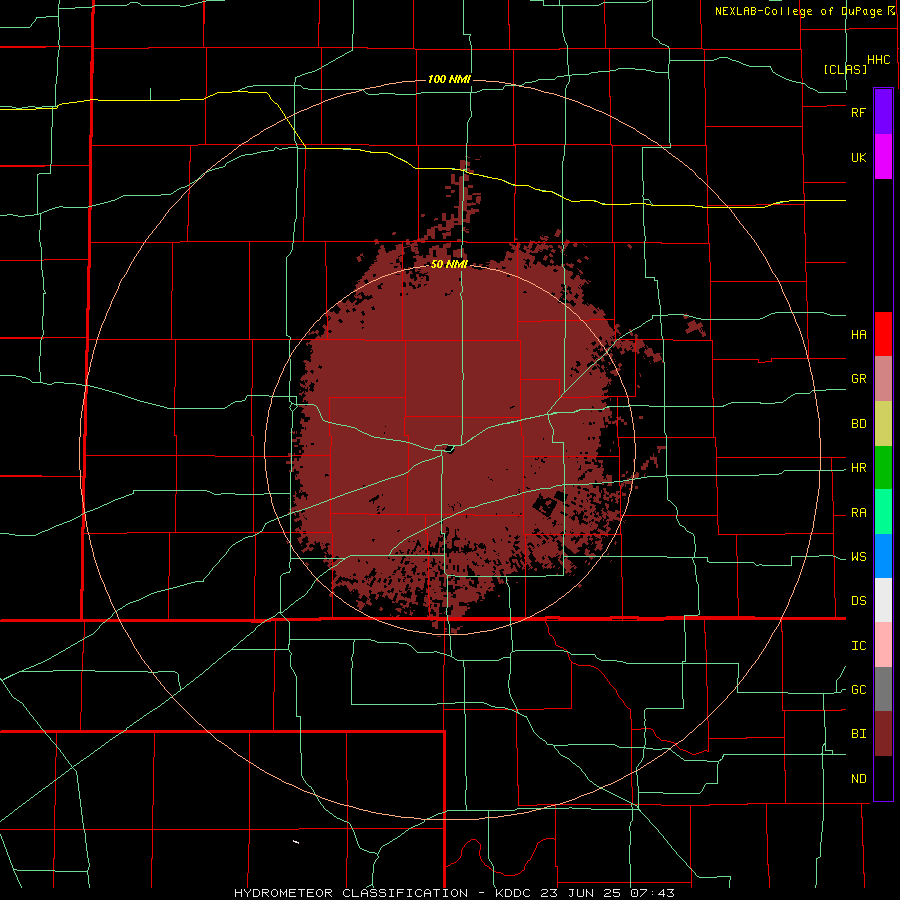Screen dimensions: 900x900
Task: Click the ND legend label
Action: click(859, 779)
